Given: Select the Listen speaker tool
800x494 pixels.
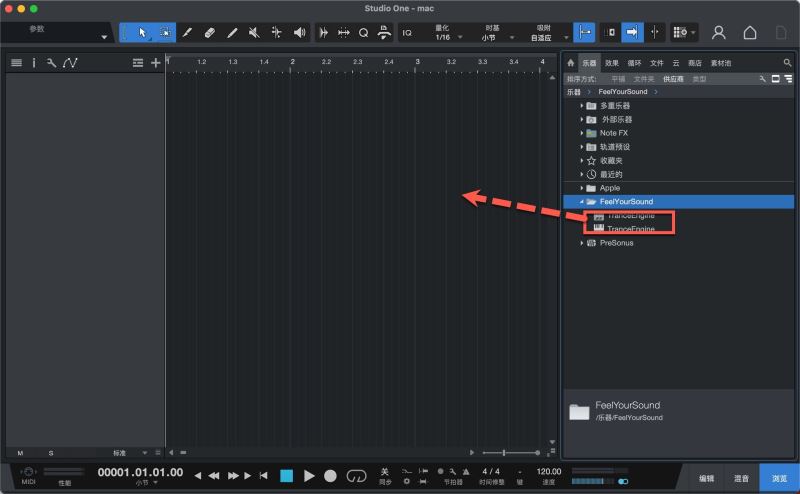Looking at the screenshot, I should [299, 33].
